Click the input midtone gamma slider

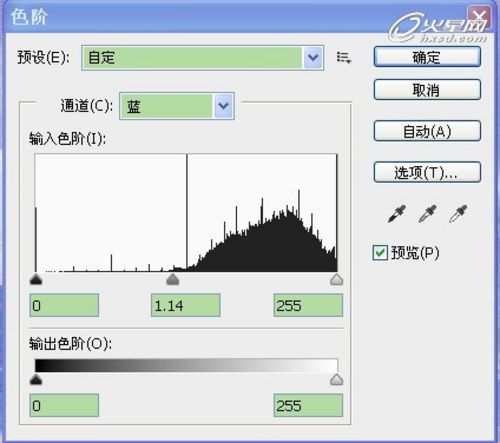point(173,279)
